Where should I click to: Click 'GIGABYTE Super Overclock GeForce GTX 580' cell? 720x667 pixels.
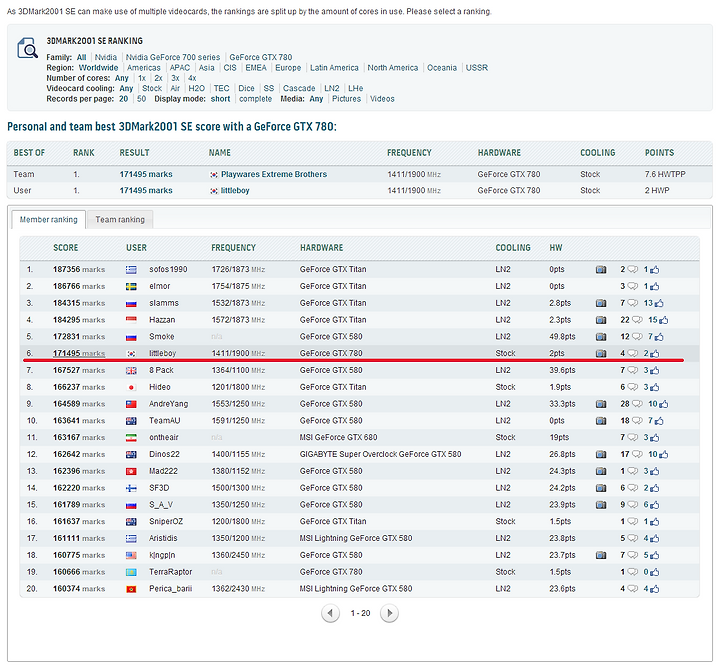[x=380, y=454]
